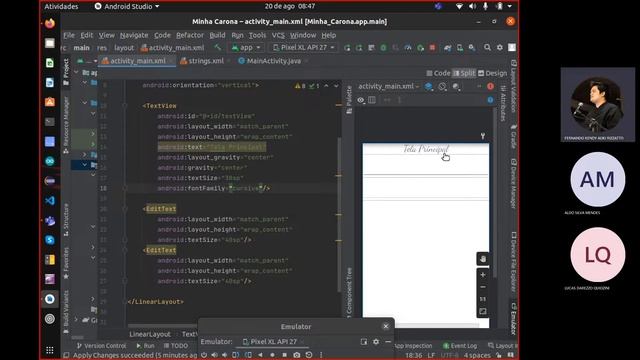
Task: Open Device Manager icon in main toolbar
Action: coord(460,48)
